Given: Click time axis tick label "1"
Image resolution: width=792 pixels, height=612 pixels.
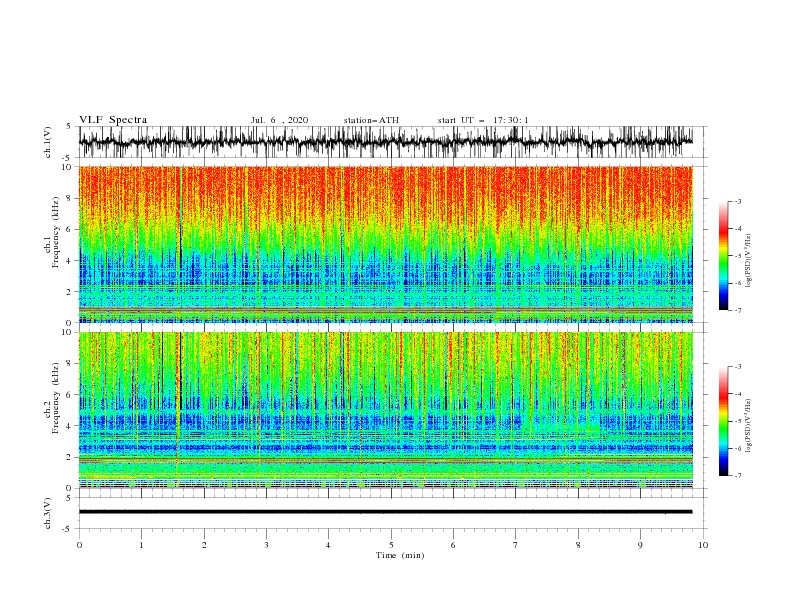Looking at the screenshot, I should click(x=141, y=545).
